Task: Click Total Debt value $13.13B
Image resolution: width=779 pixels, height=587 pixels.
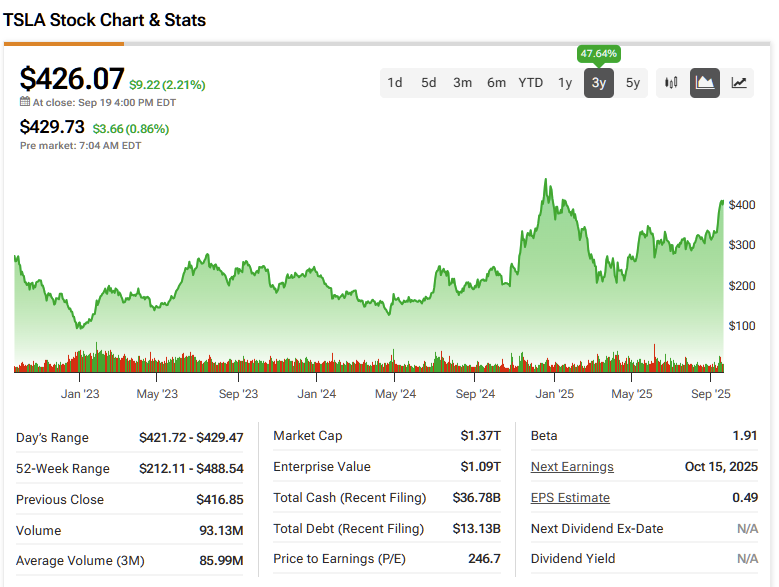Action: point(476,528)
